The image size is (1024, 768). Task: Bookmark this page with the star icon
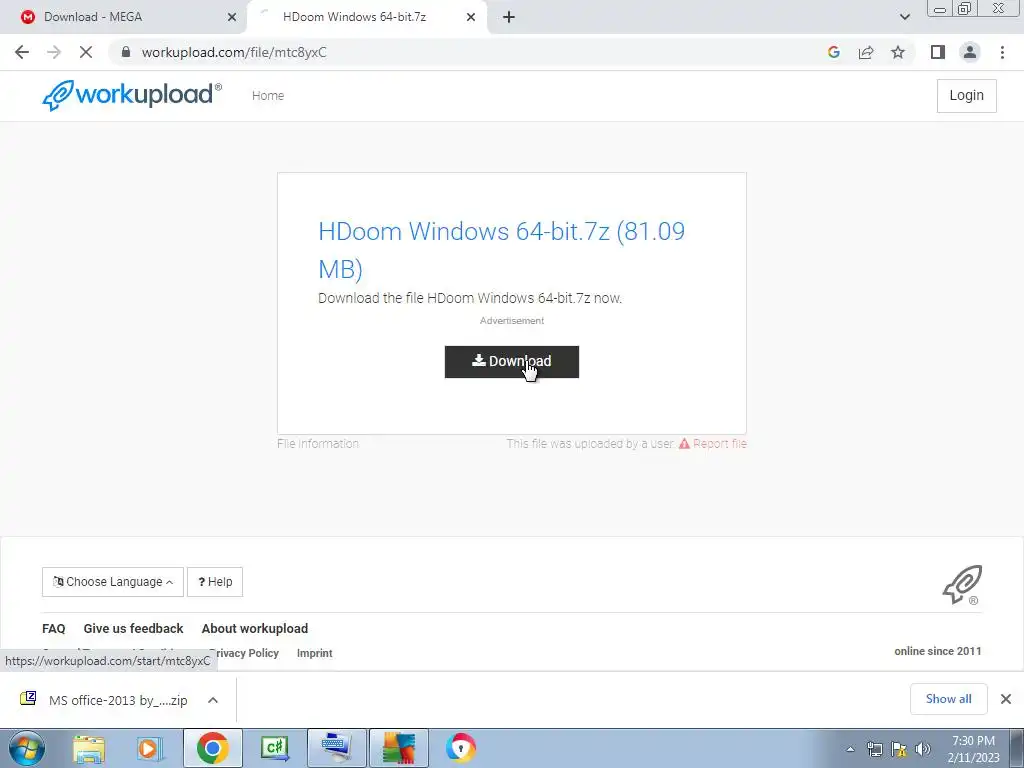click(898, 52)
